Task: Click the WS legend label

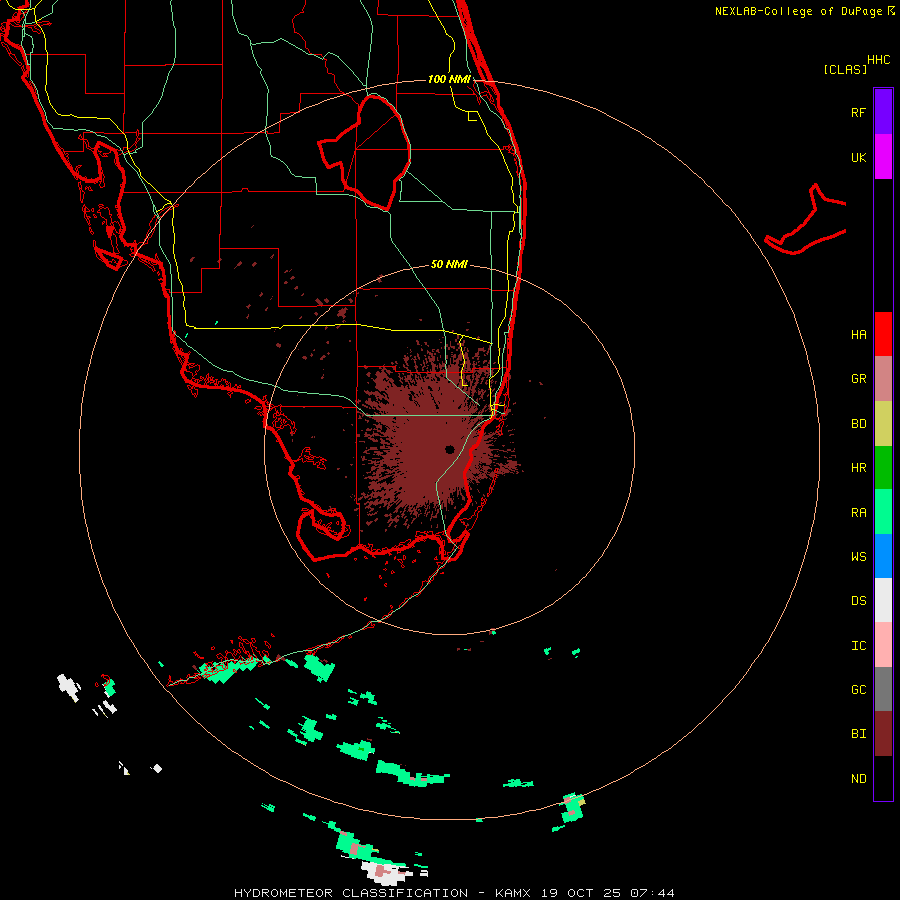Action: pyautogui.click(x=858, y=556)
